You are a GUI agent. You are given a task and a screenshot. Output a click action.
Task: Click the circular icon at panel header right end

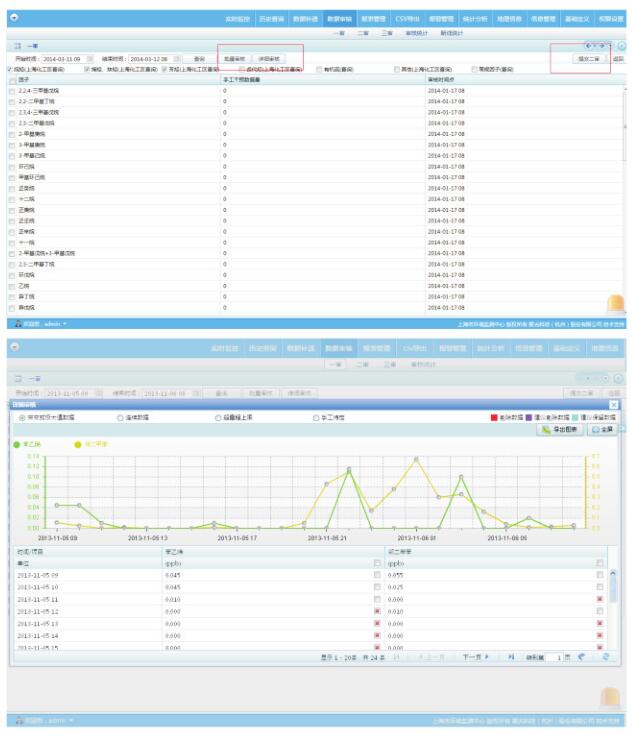[x=622, y=46]
